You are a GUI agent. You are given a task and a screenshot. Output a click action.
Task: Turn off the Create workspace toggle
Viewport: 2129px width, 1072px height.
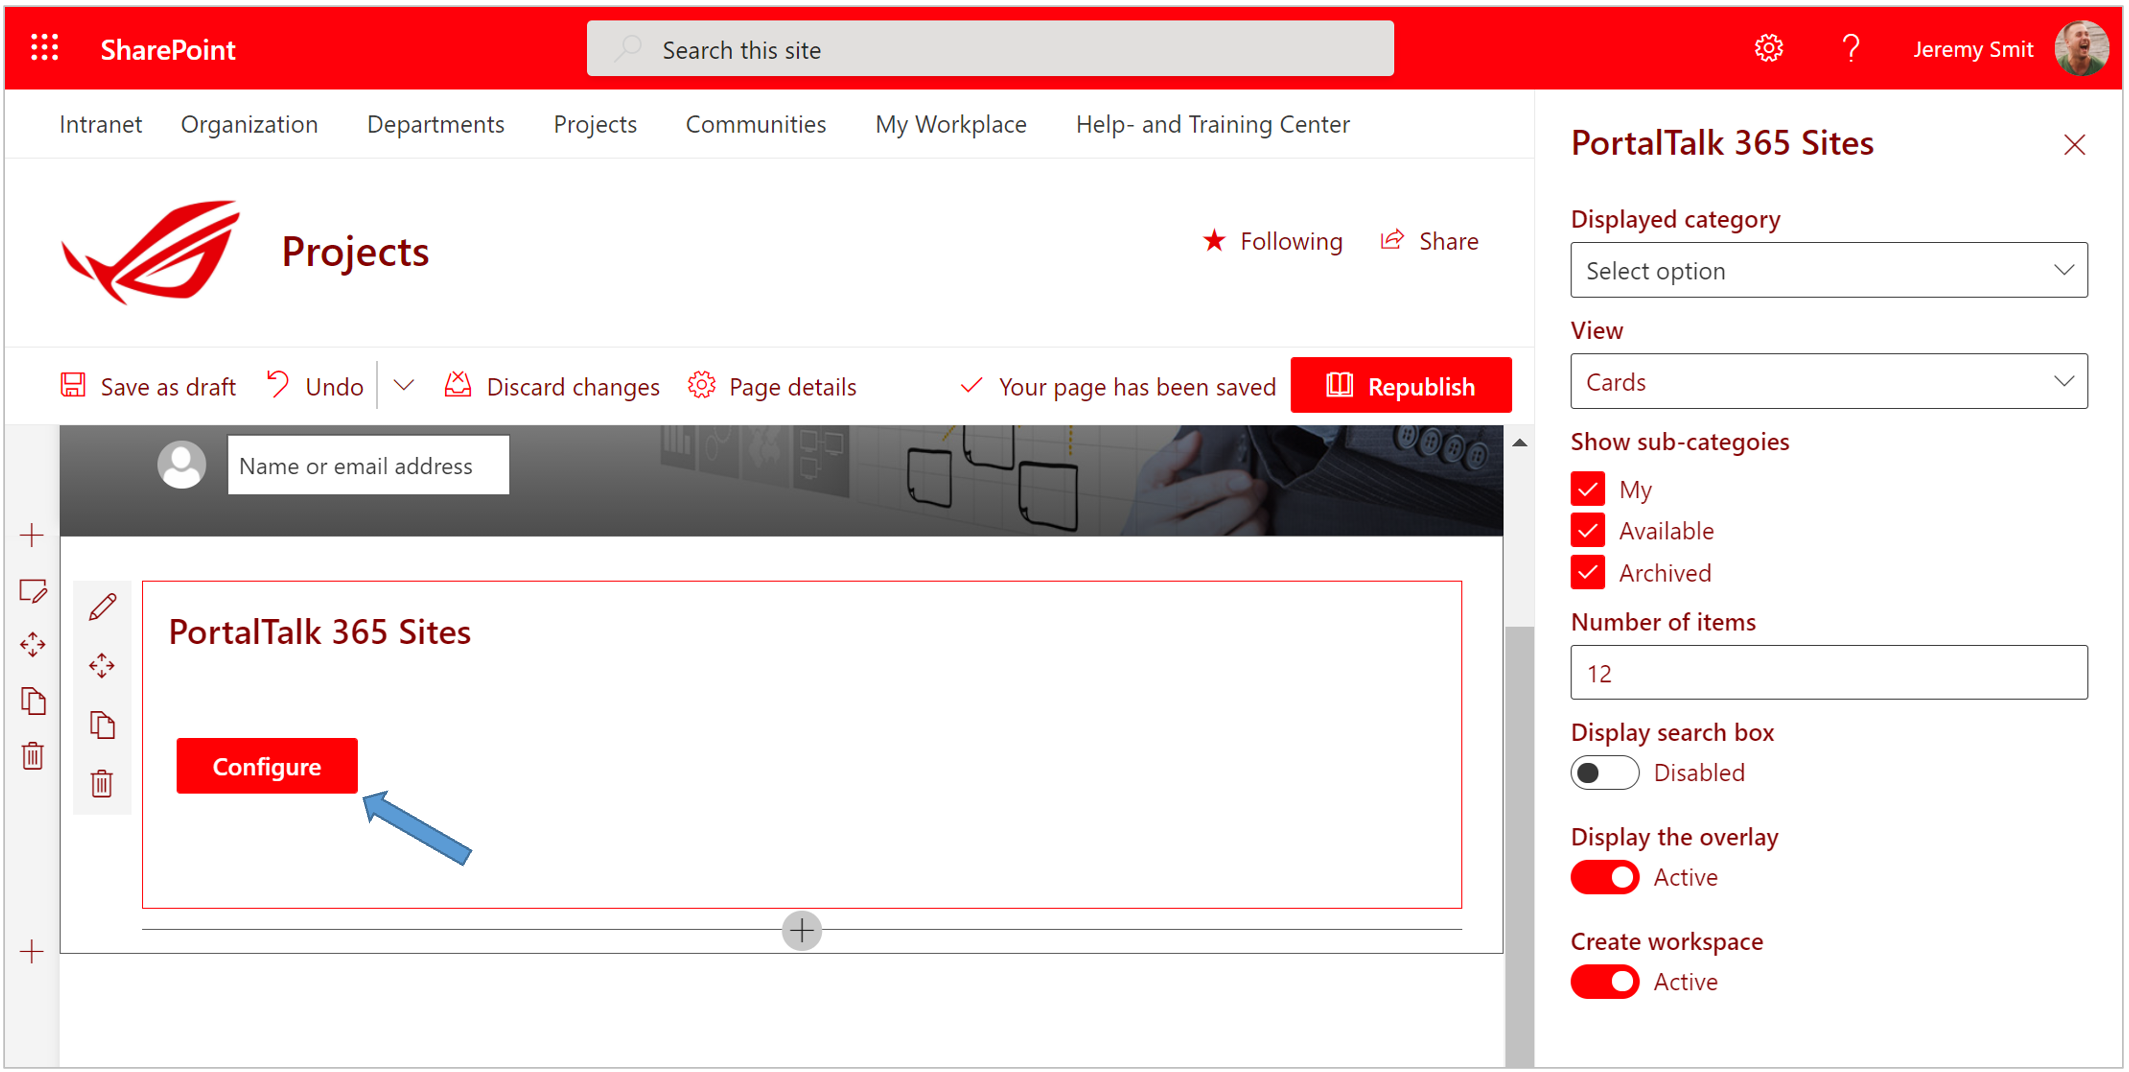click(x=1604, y=982)
